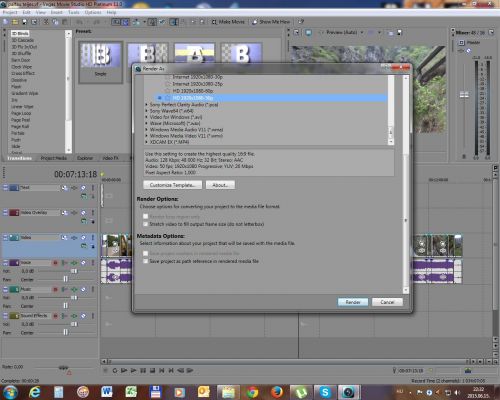Select the first transition preset thumbnail
The width and height of the screenshot is (500, 400).
[x=101, y=62]
